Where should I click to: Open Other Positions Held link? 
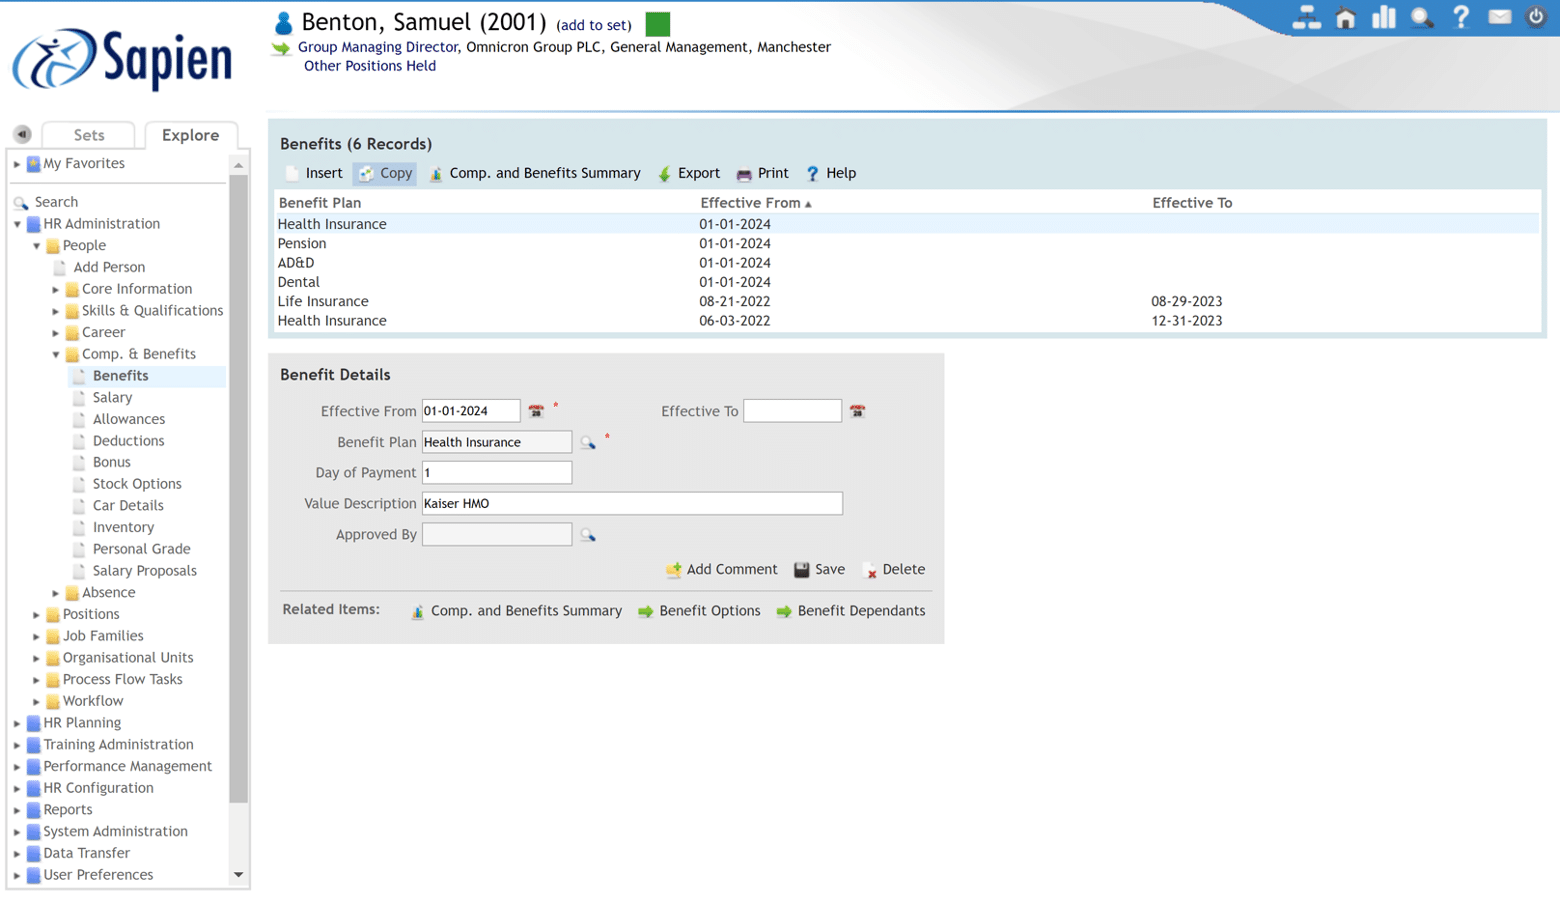click(x=369, y=65)
